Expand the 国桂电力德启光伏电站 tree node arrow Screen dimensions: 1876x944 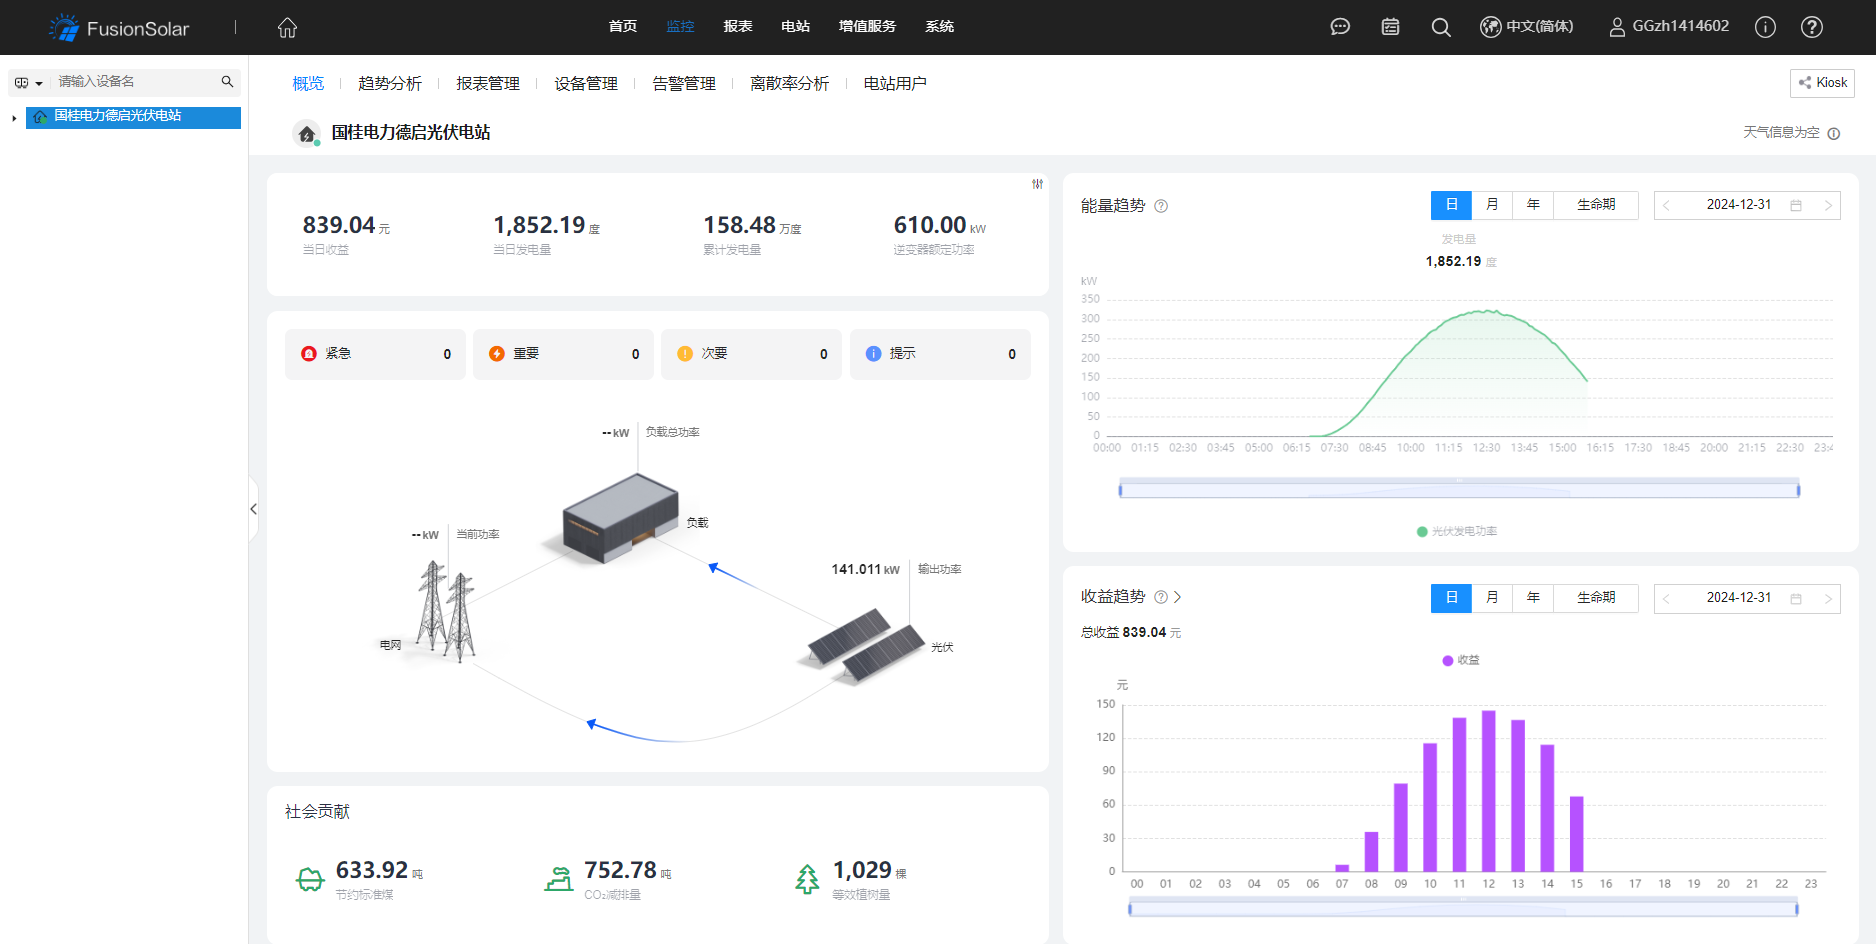click(x=14, y=118)
